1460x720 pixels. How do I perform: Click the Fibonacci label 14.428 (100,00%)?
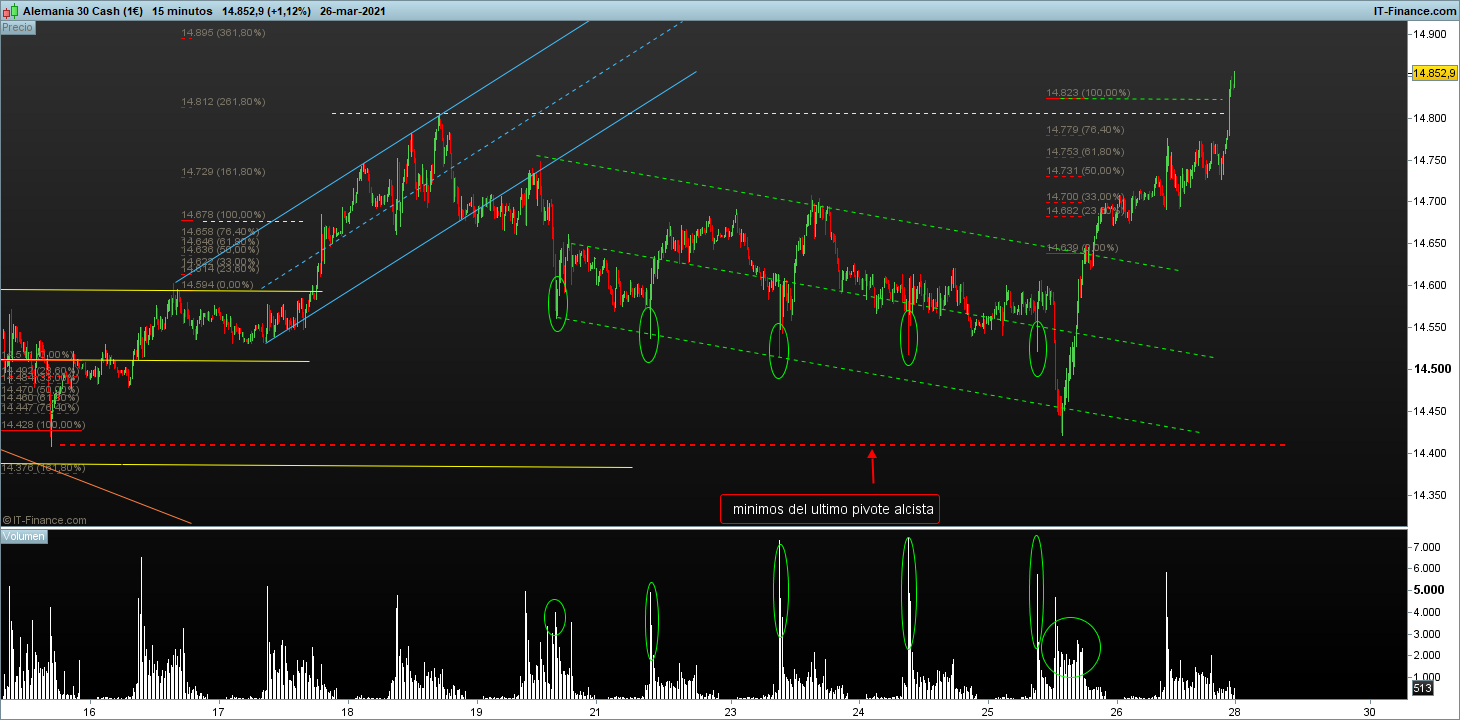pos(43,425)
